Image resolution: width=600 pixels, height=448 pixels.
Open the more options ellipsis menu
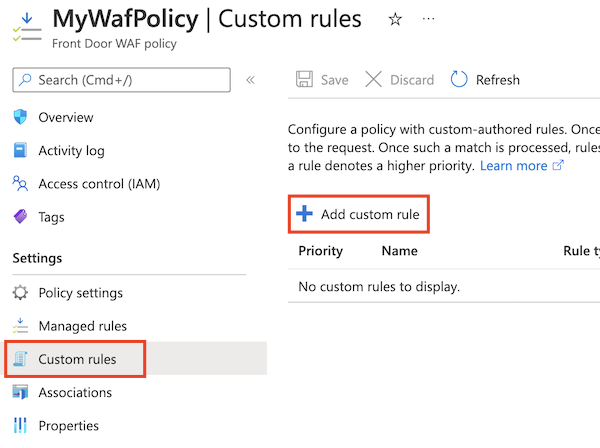tap(429, 20)
